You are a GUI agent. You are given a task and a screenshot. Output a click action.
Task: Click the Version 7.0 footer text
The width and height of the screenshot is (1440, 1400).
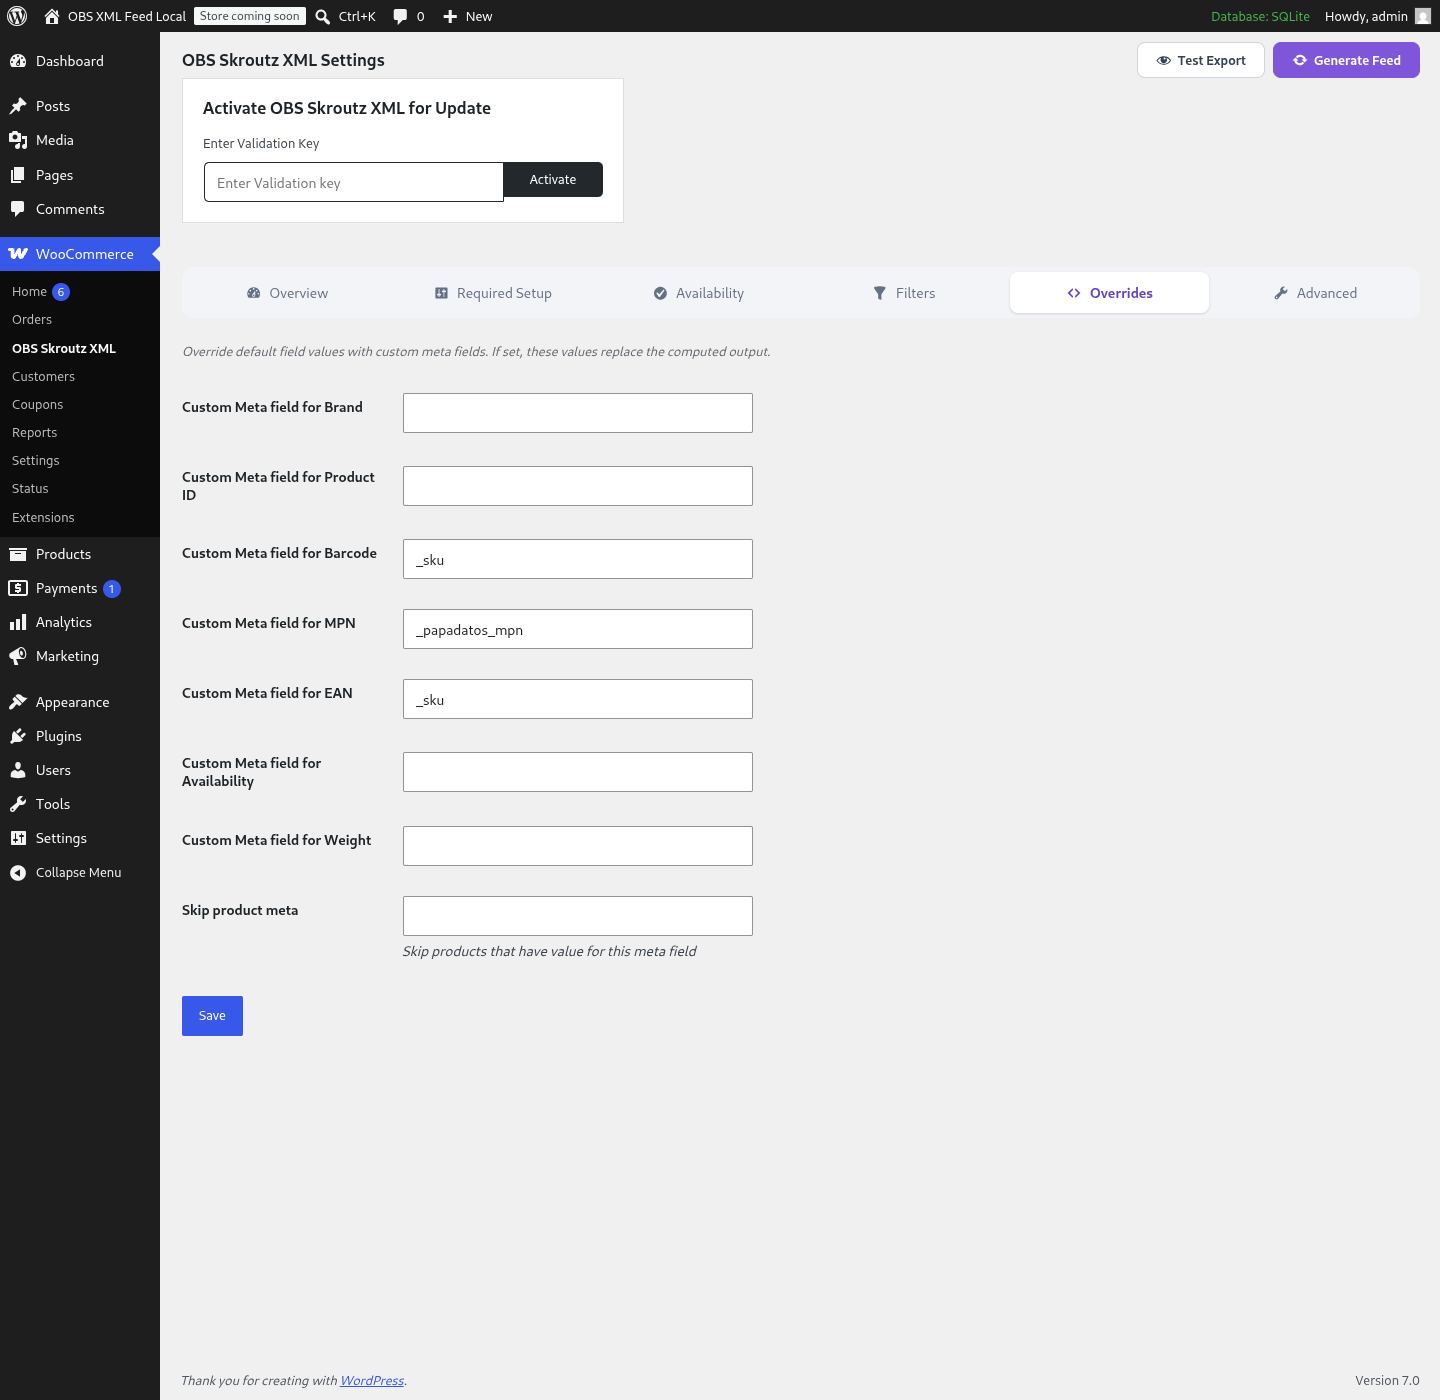coord(1387,1381)
